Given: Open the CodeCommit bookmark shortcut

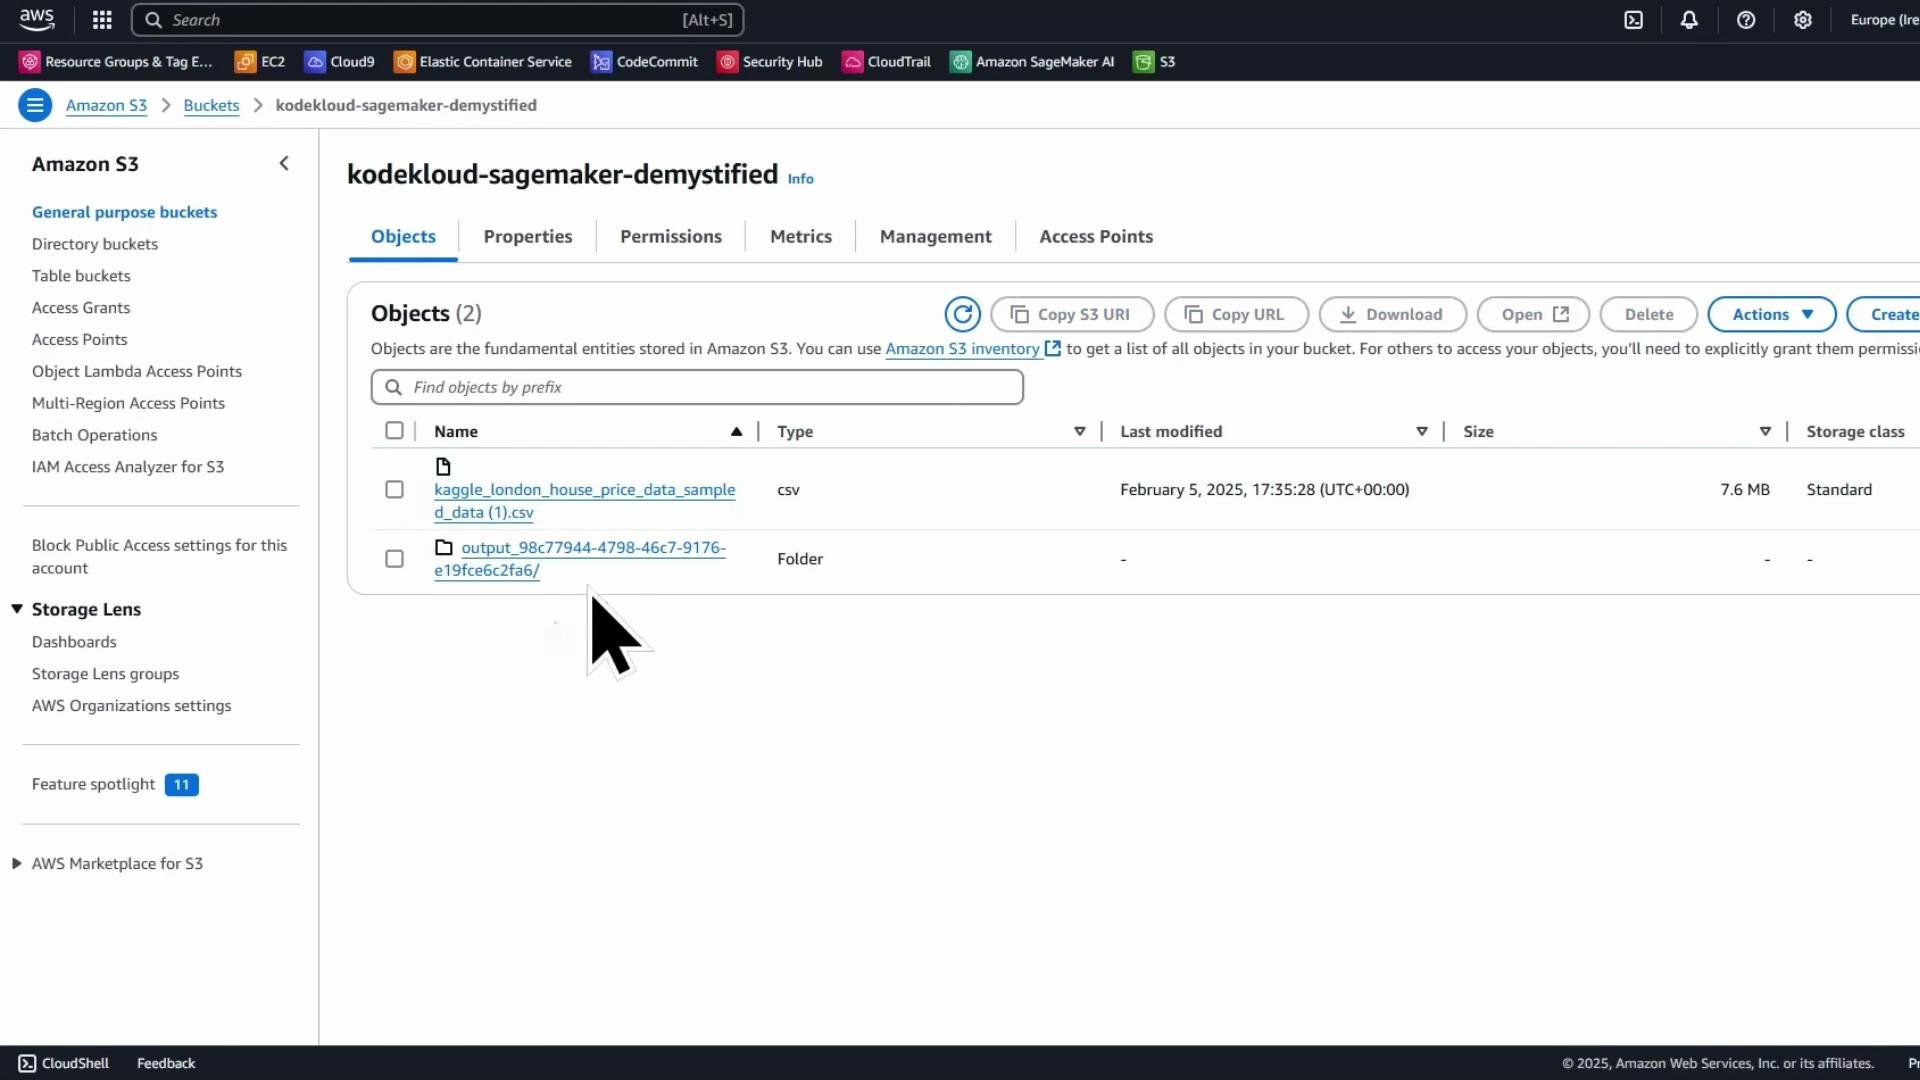Looking at the screenshot, I should coord(645,62).
